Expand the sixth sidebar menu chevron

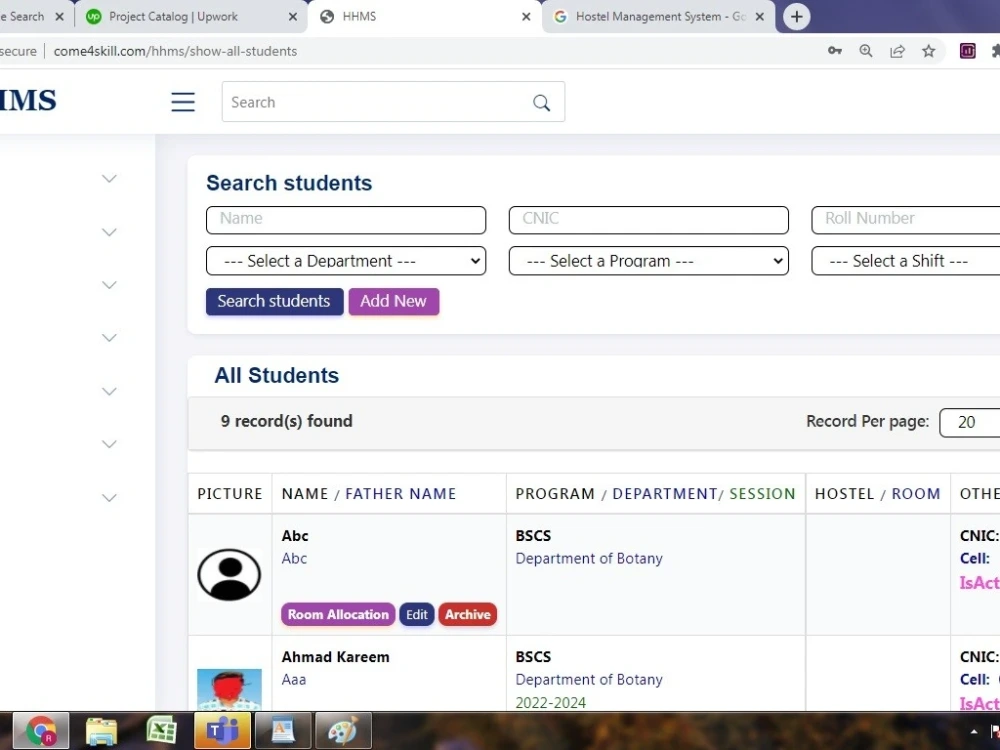[110, 445]
